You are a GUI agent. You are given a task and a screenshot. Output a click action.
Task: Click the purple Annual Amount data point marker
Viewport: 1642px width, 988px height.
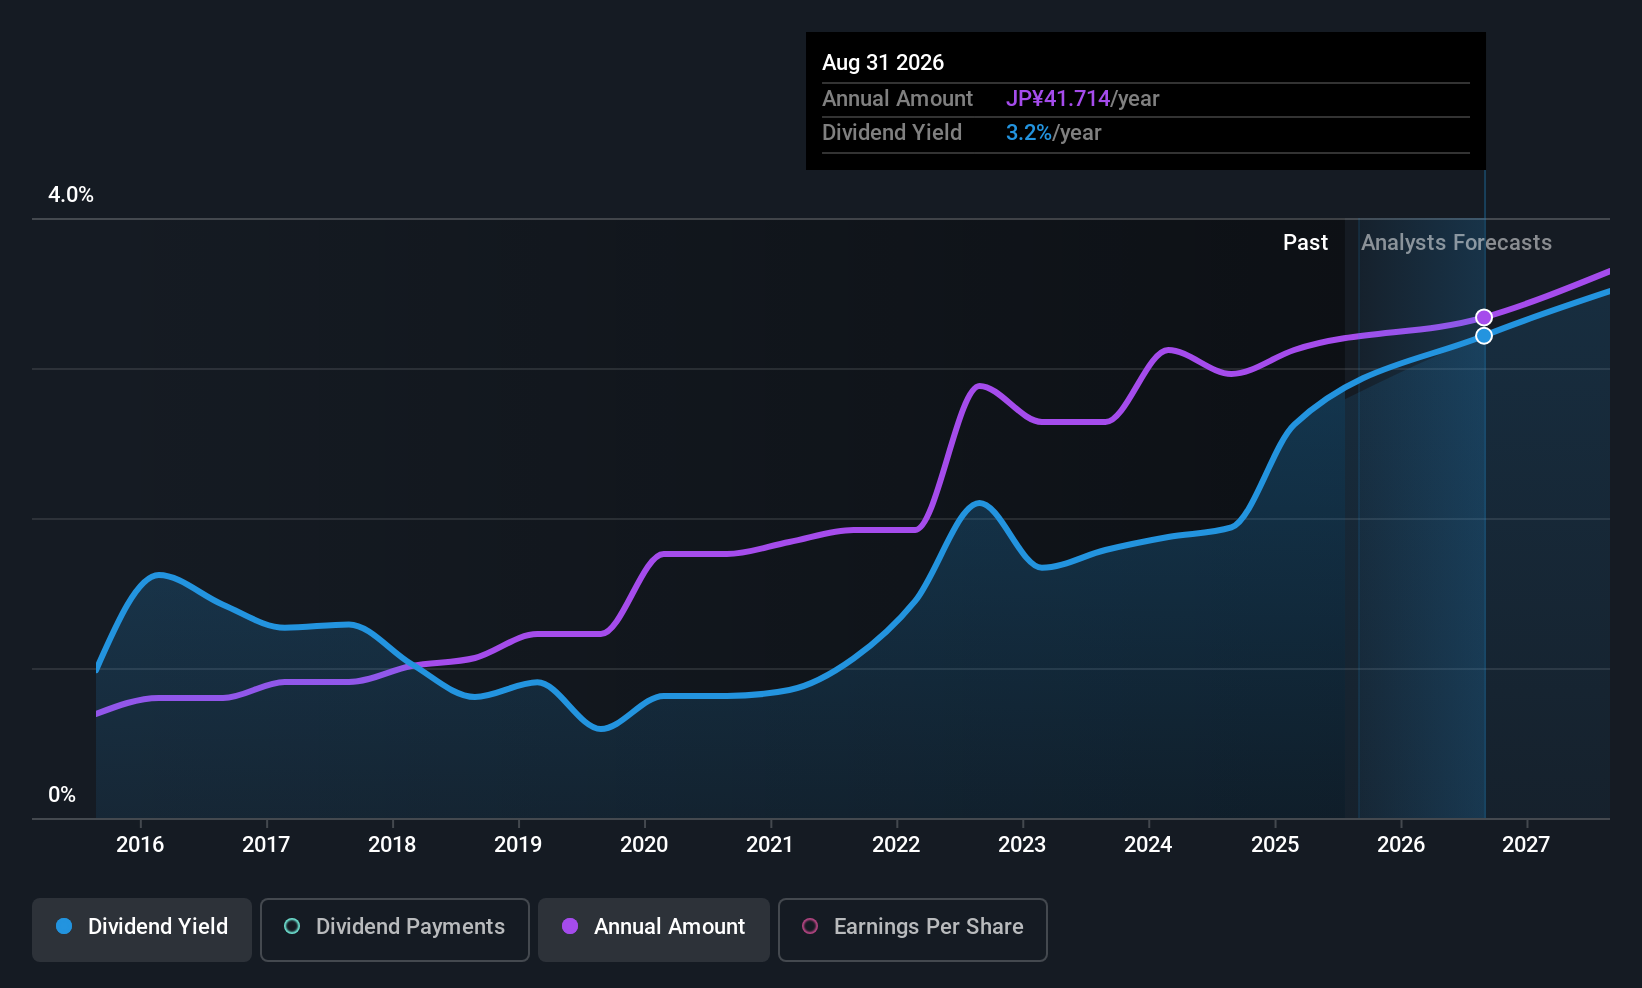[1484, 318]
